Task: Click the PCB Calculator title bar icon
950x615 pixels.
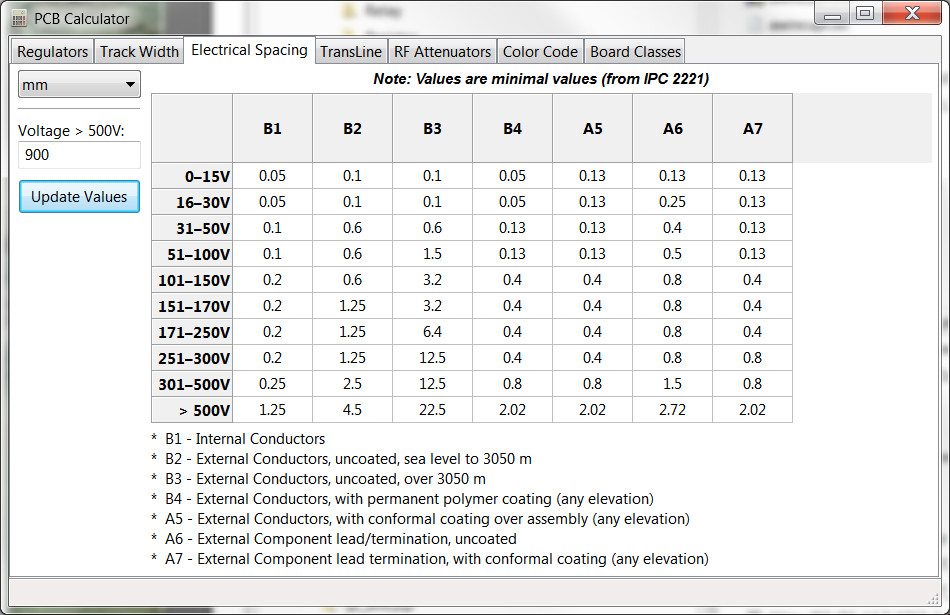Action: [19, 19]
